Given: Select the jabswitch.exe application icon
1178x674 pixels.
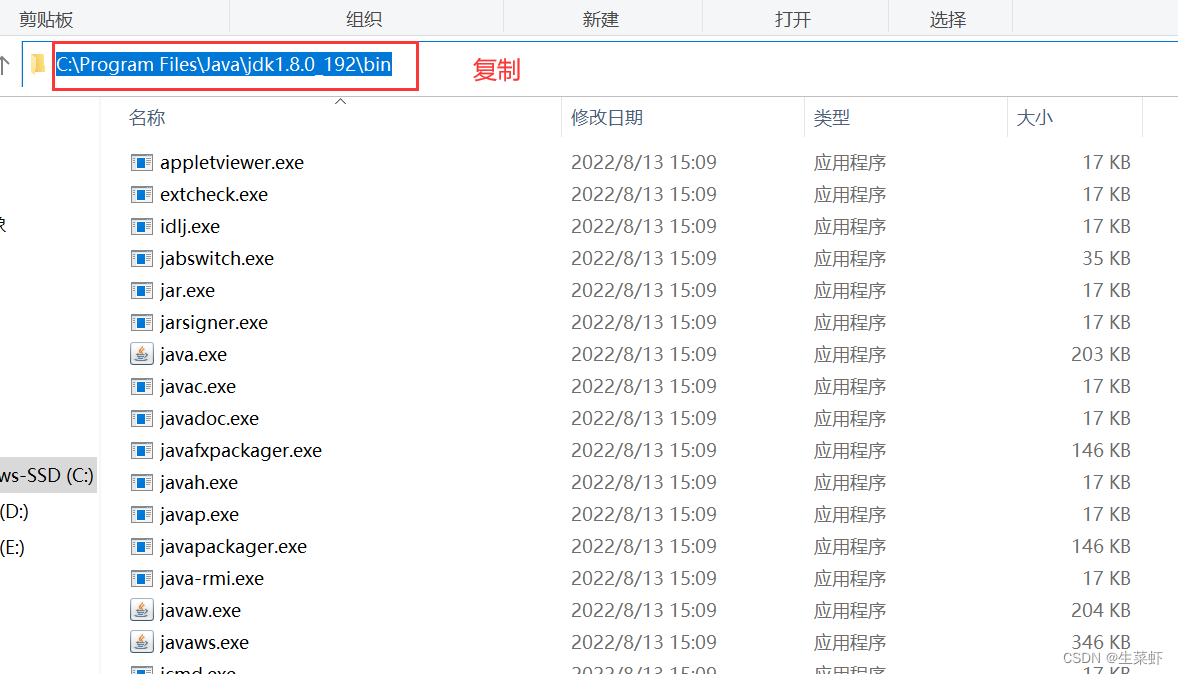Looking at the screenshot, I should pos(141,258).
